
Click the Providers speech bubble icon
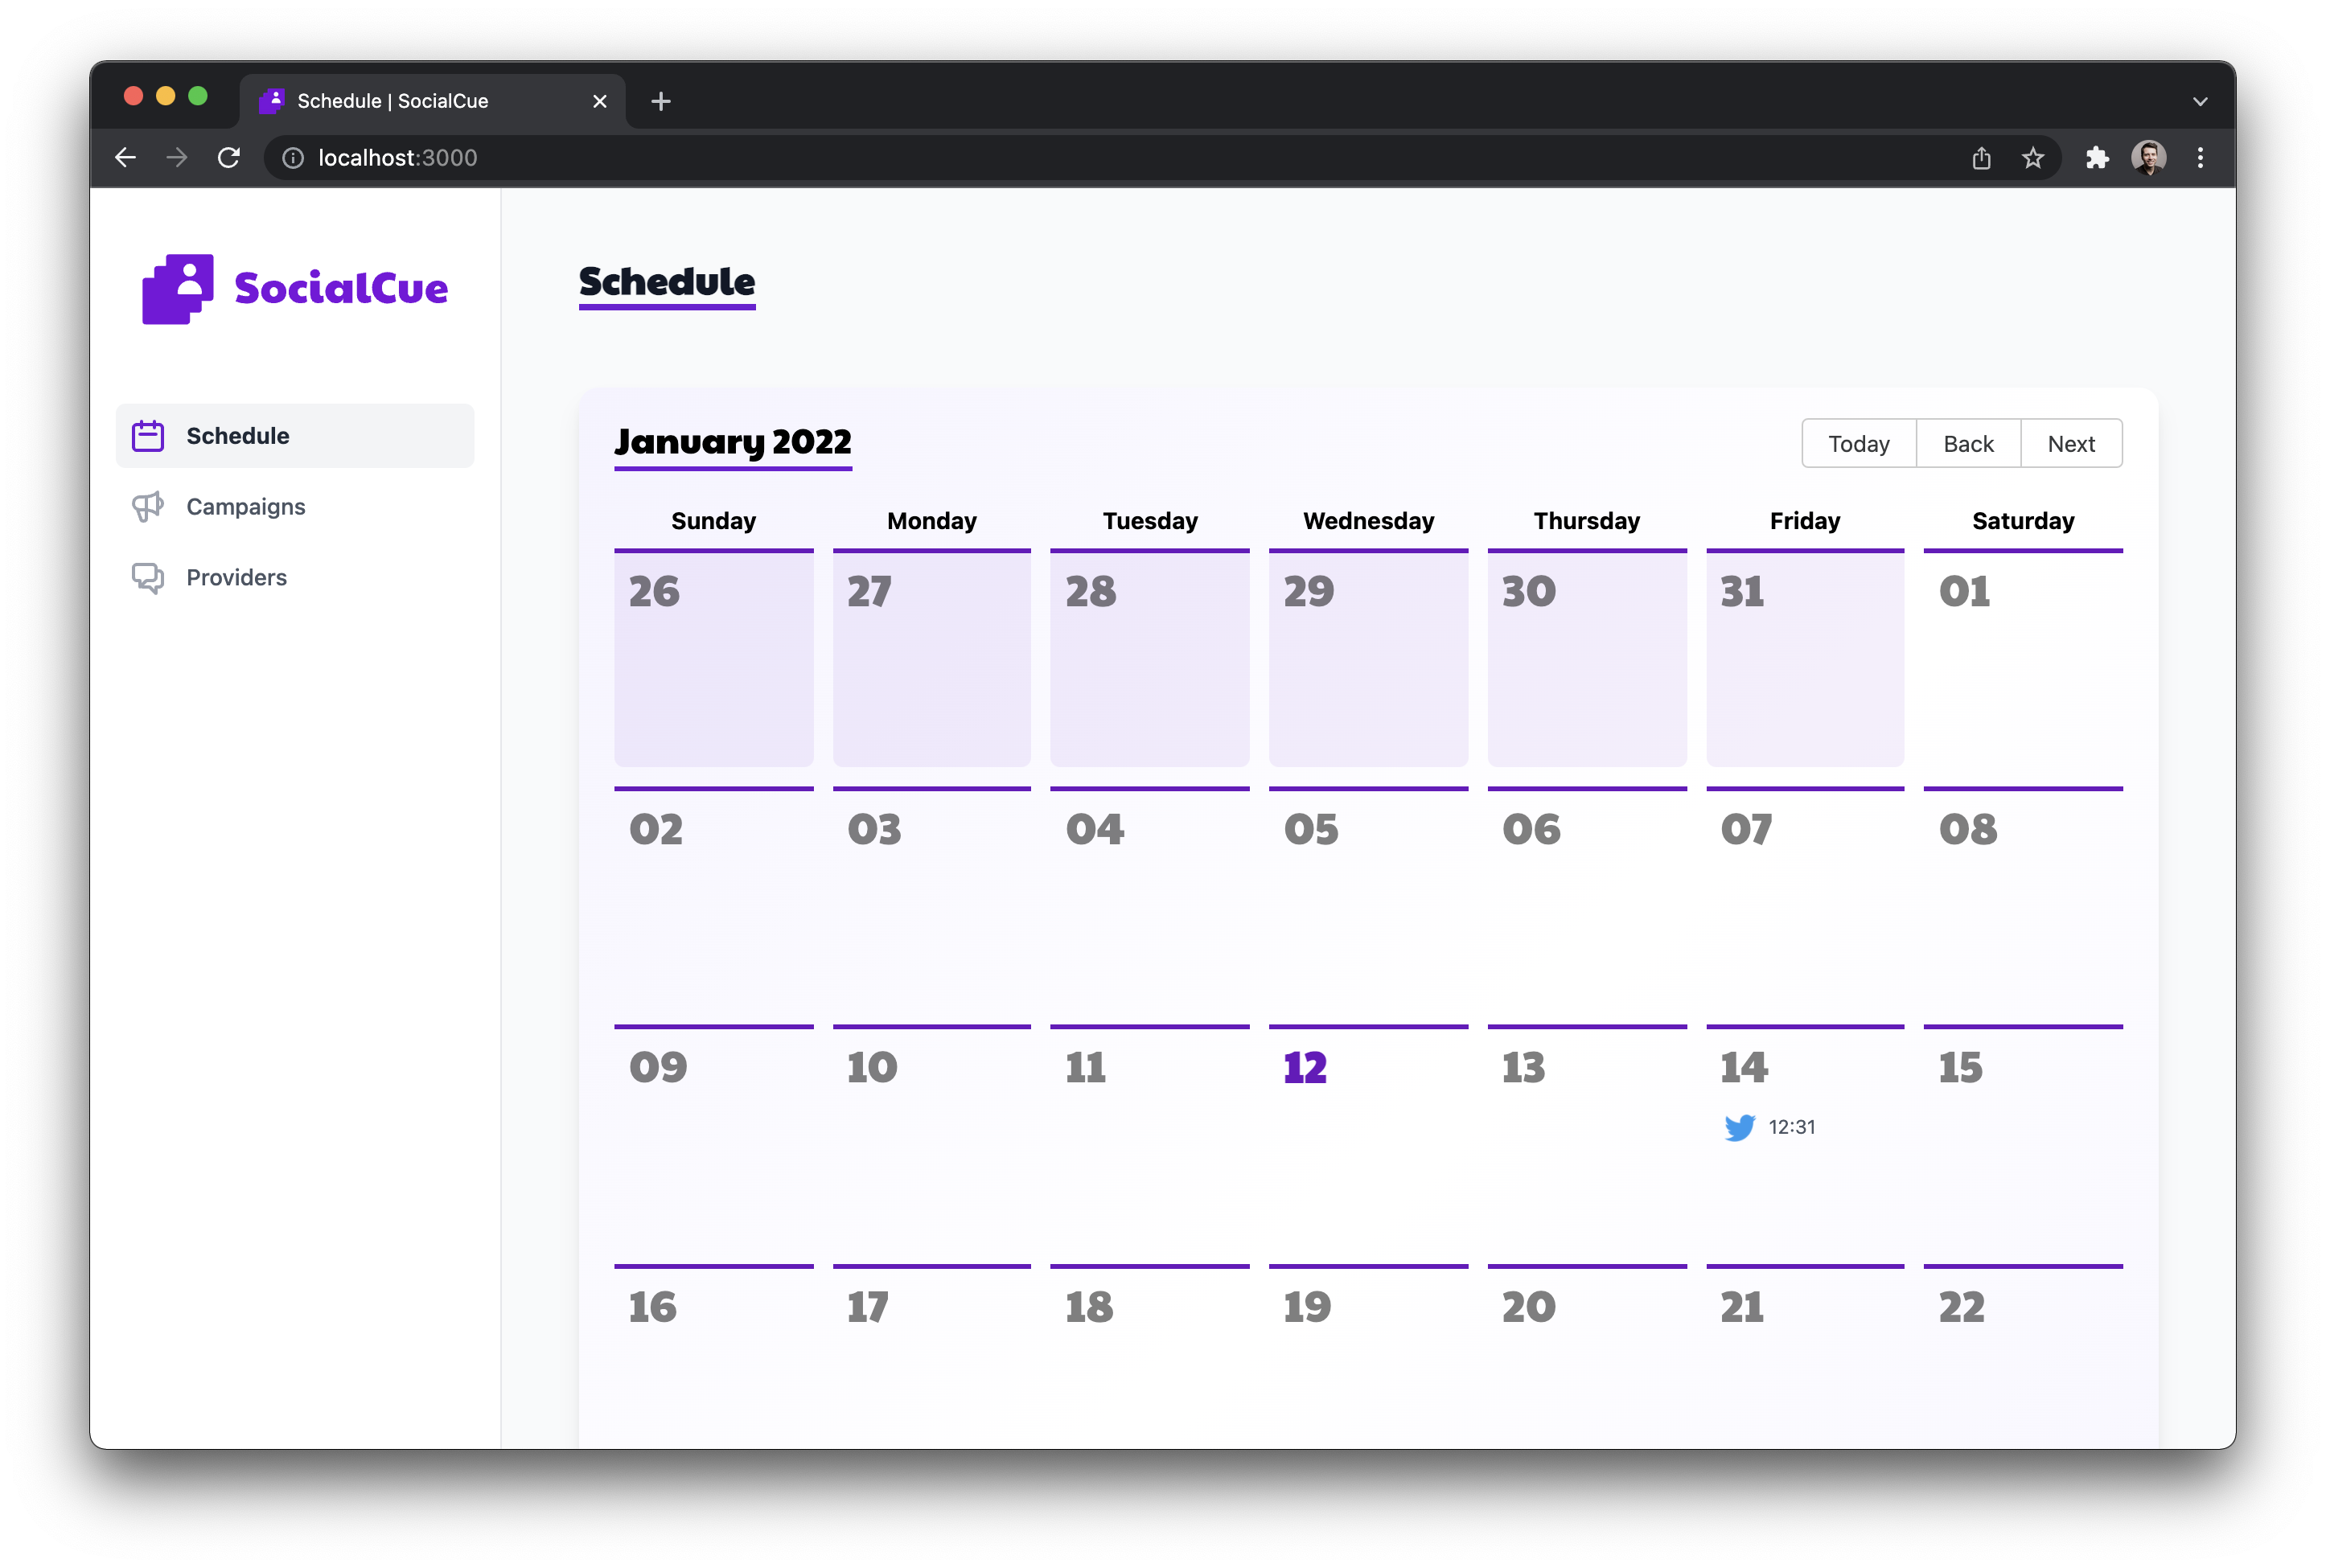[147, 577]
